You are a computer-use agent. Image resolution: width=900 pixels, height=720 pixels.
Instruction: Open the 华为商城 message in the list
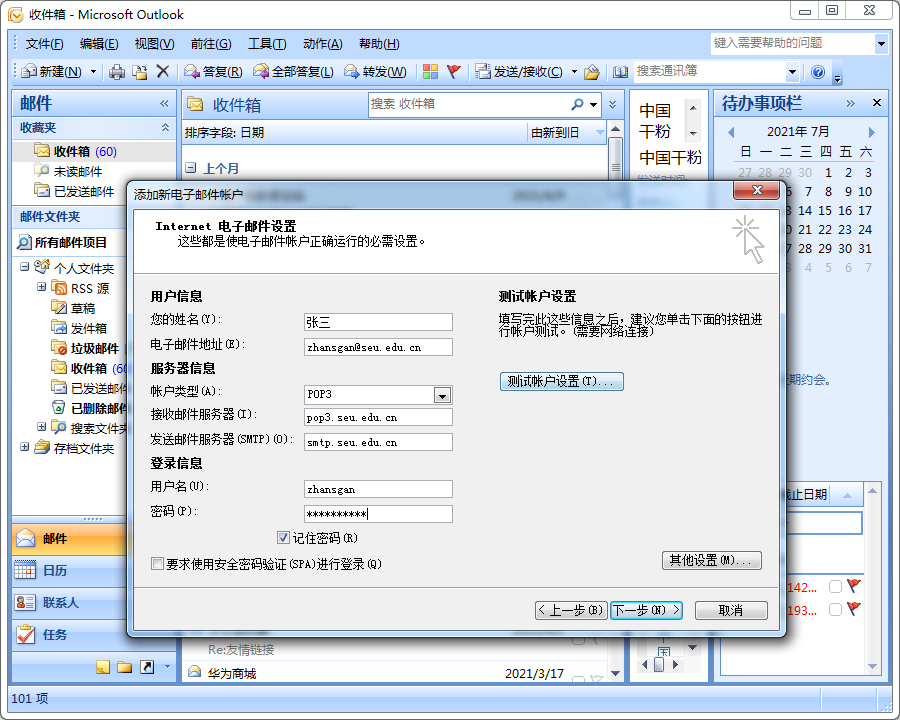click(394, 673)
